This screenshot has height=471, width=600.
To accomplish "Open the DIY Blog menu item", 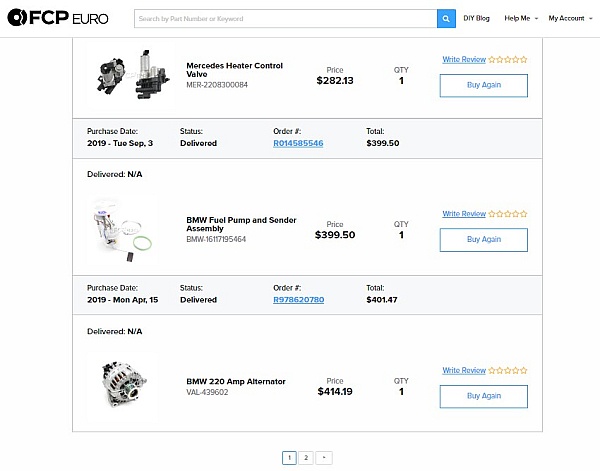I will click(x=476, y=18).
